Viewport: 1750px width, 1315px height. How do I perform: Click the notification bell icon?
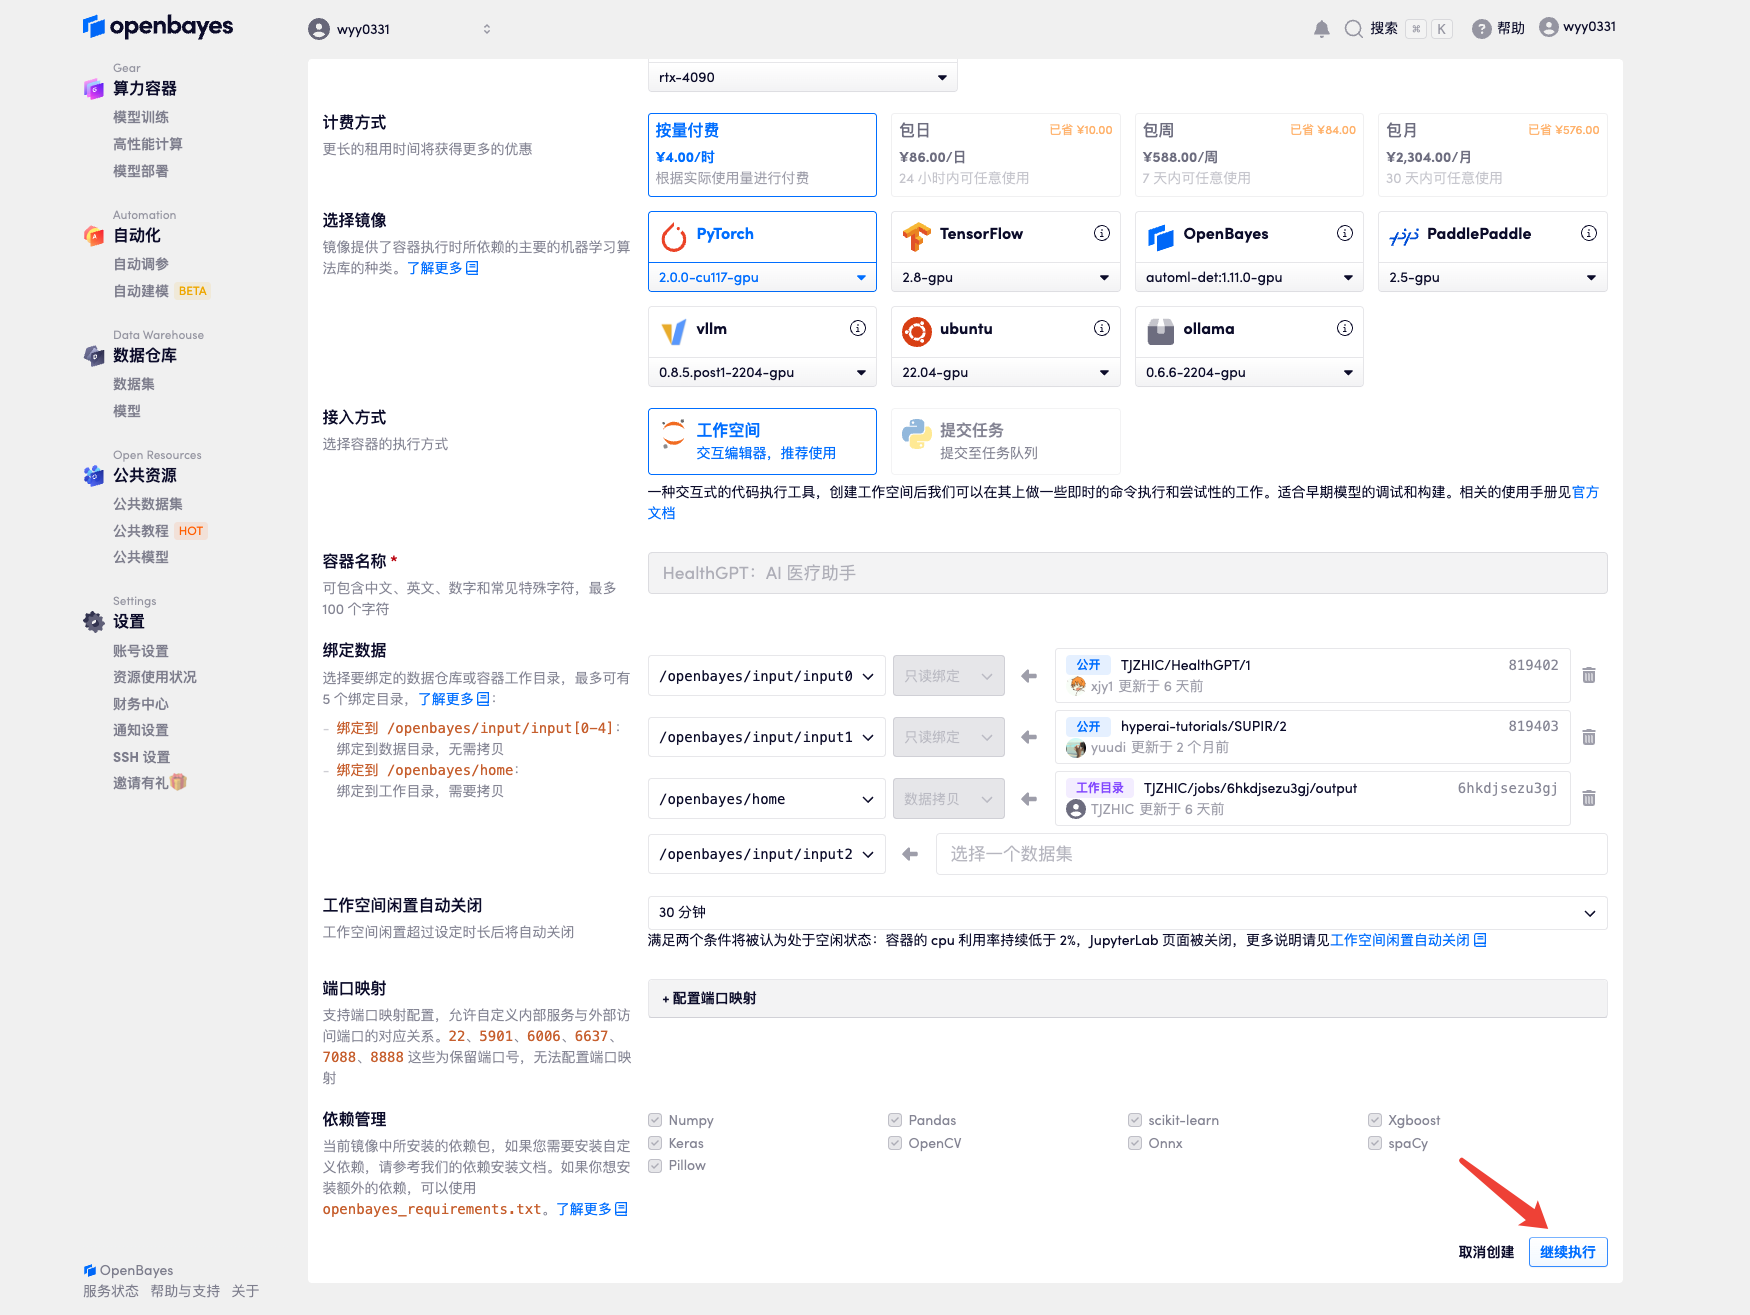coord(1321,29)
